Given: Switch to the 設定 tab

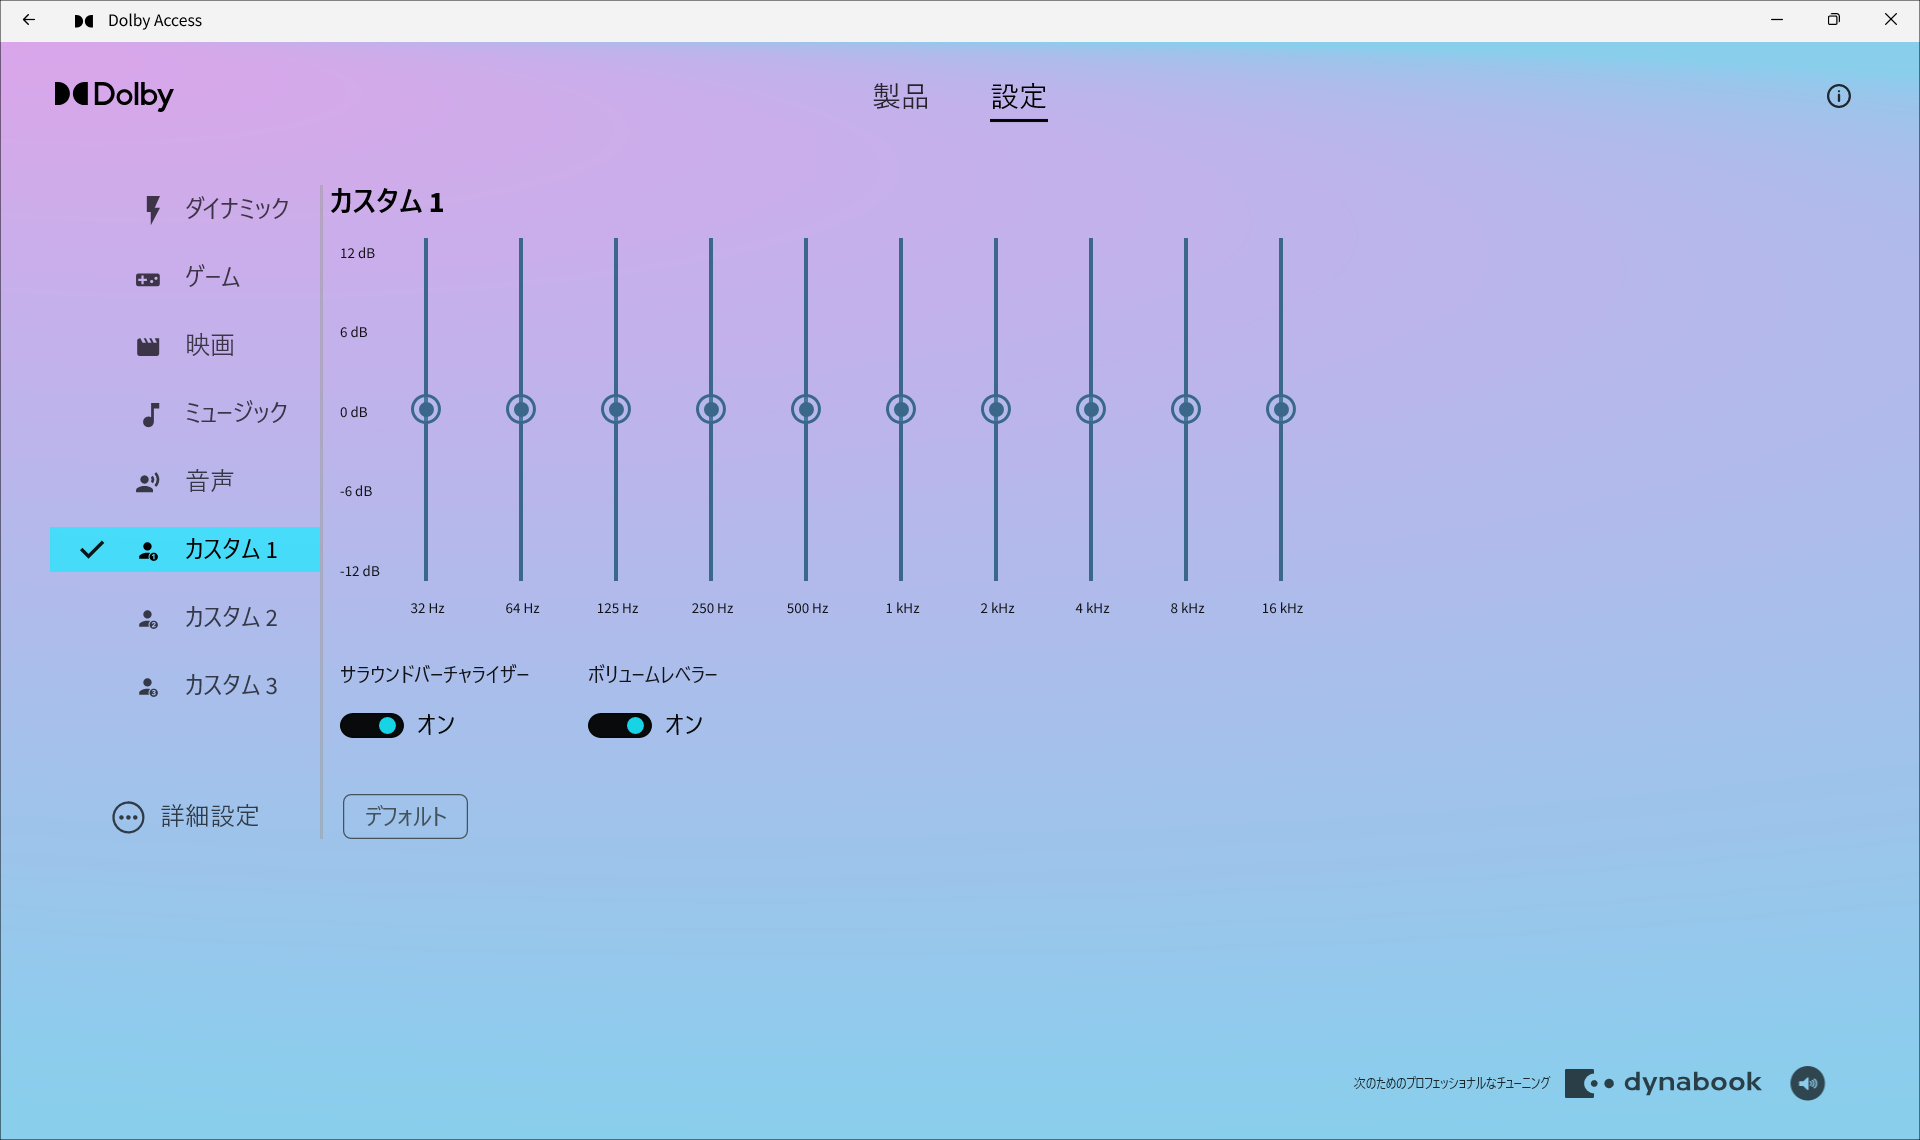Looking at the screenshot, I should [x=1018, y=98].
